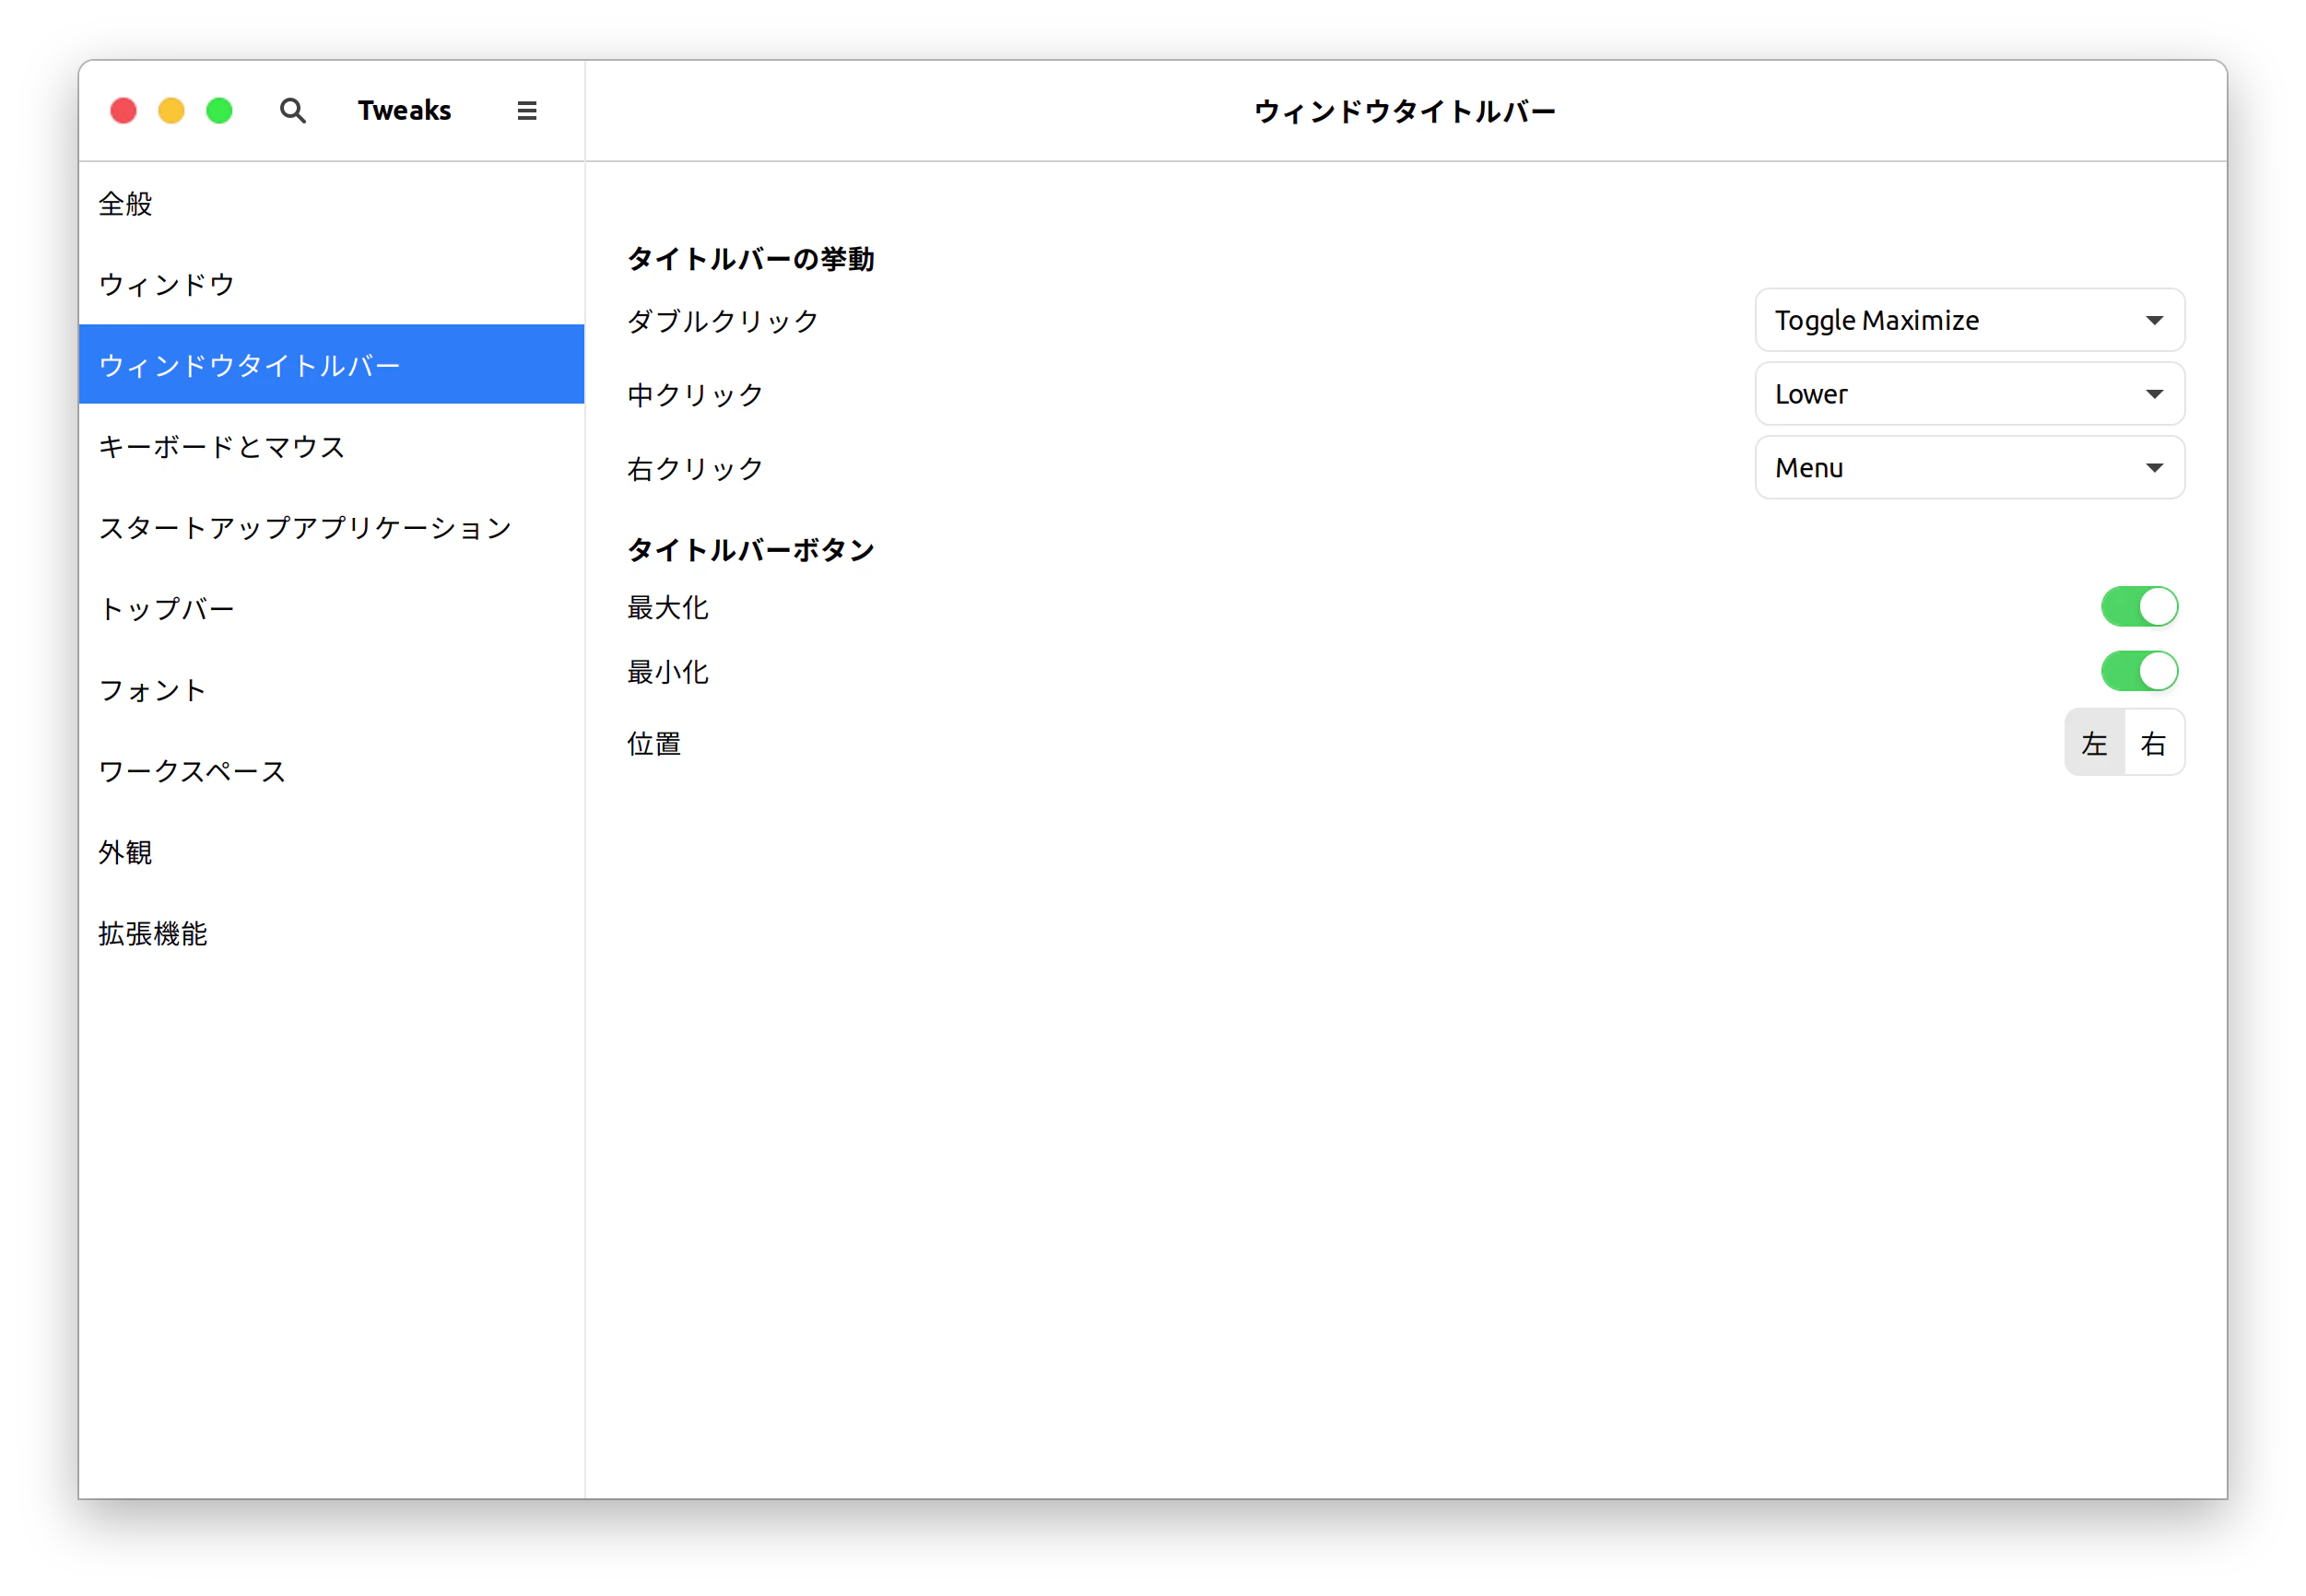The width and height of the screenshot is (2306, 1596).
Task: Click the 位置 label
Action: pyautogui.click(x=654, y=744)
